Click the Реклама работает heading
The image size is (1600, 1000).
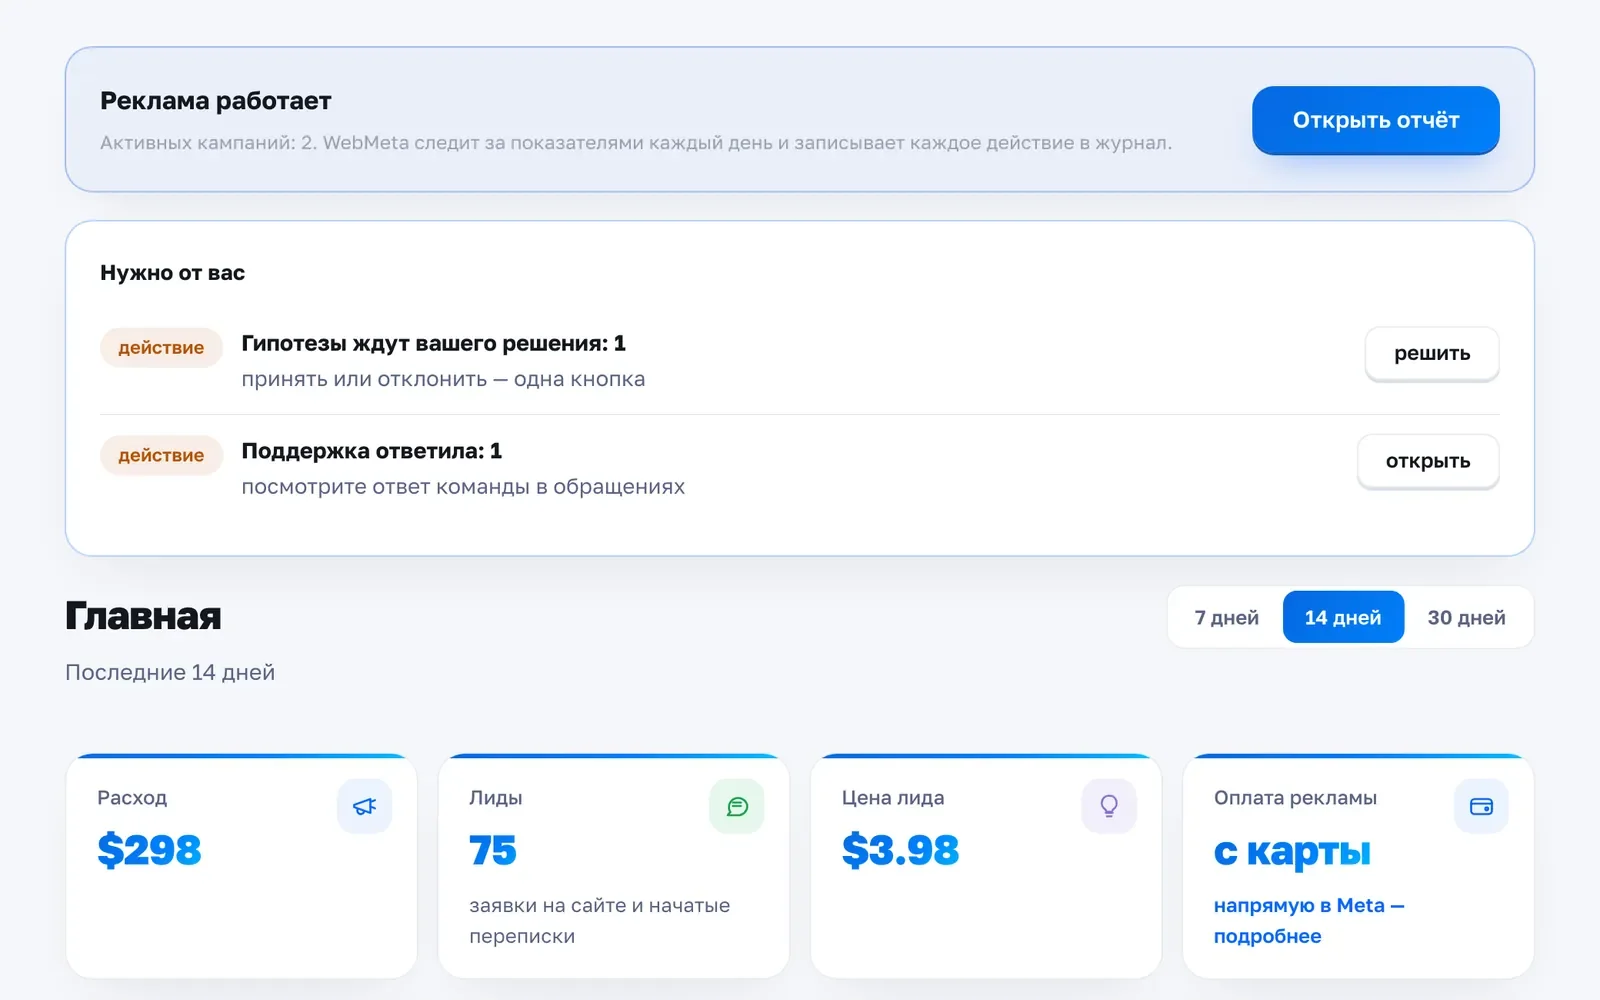(x=216, y=101)
